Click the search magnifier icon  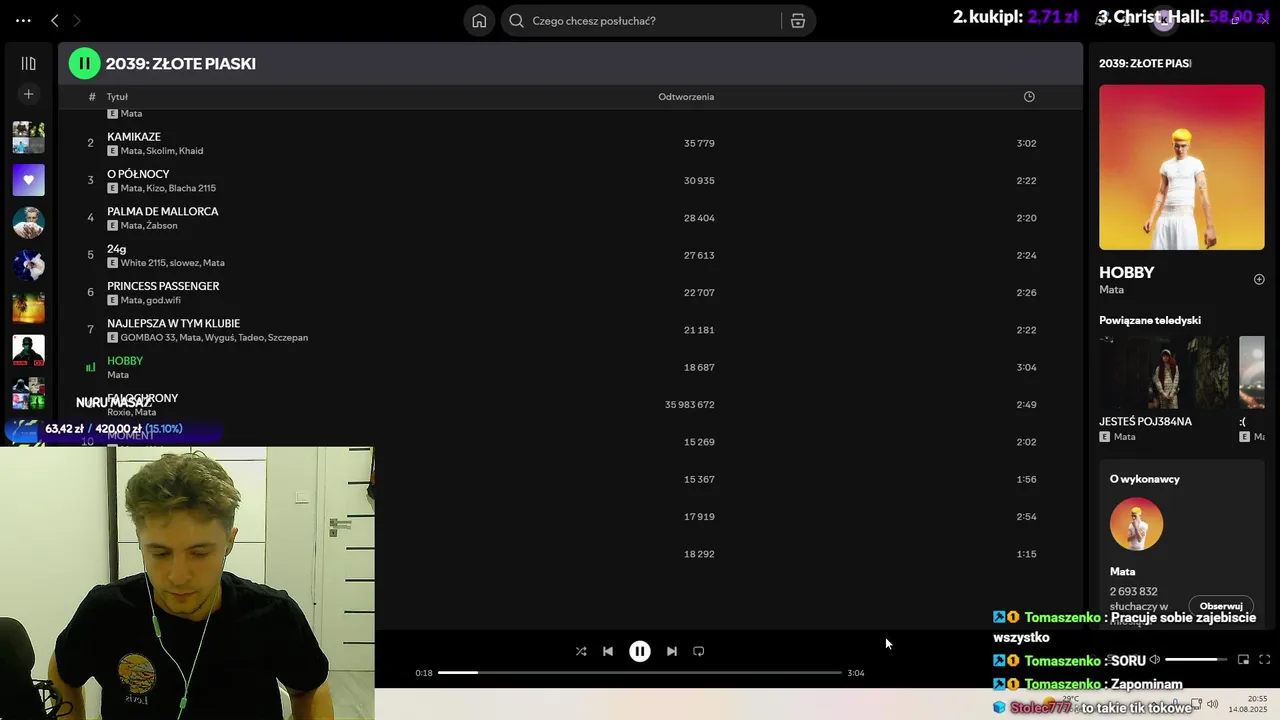(517, 20)
